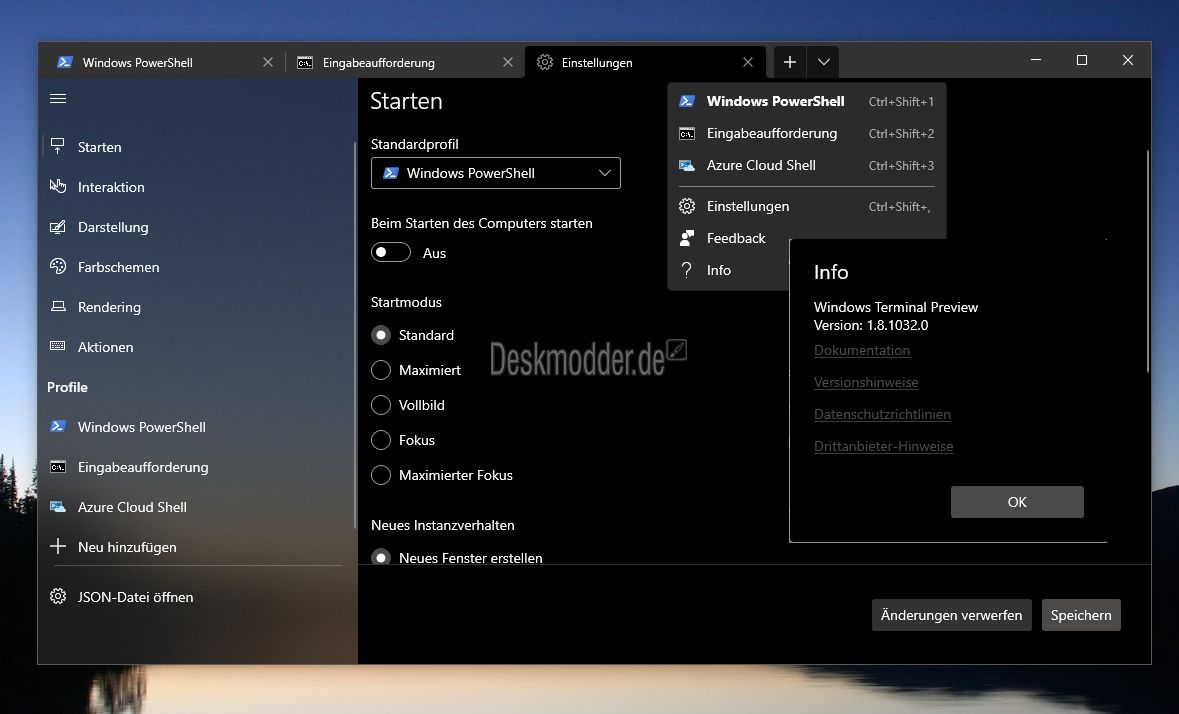This screenshot has width=1179, height=714.
Task: Click the "Windows Terminal Preview" text
Action: [x=896, y=307]
